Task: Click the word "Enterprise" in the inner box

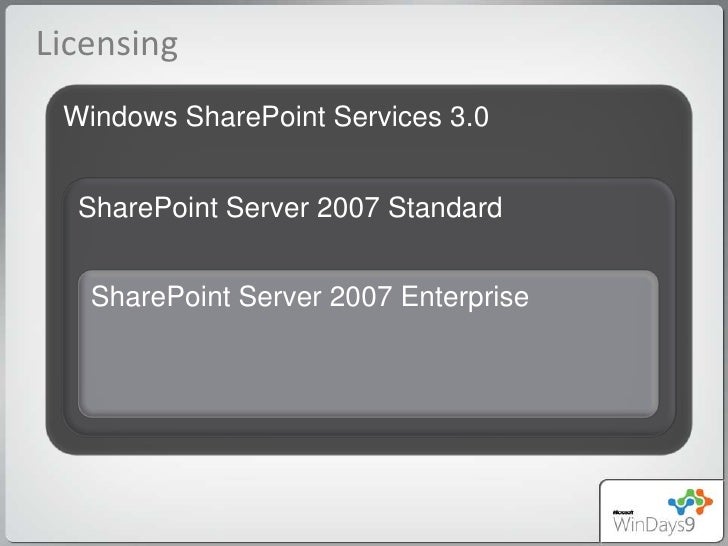Action: coord(465,297)
